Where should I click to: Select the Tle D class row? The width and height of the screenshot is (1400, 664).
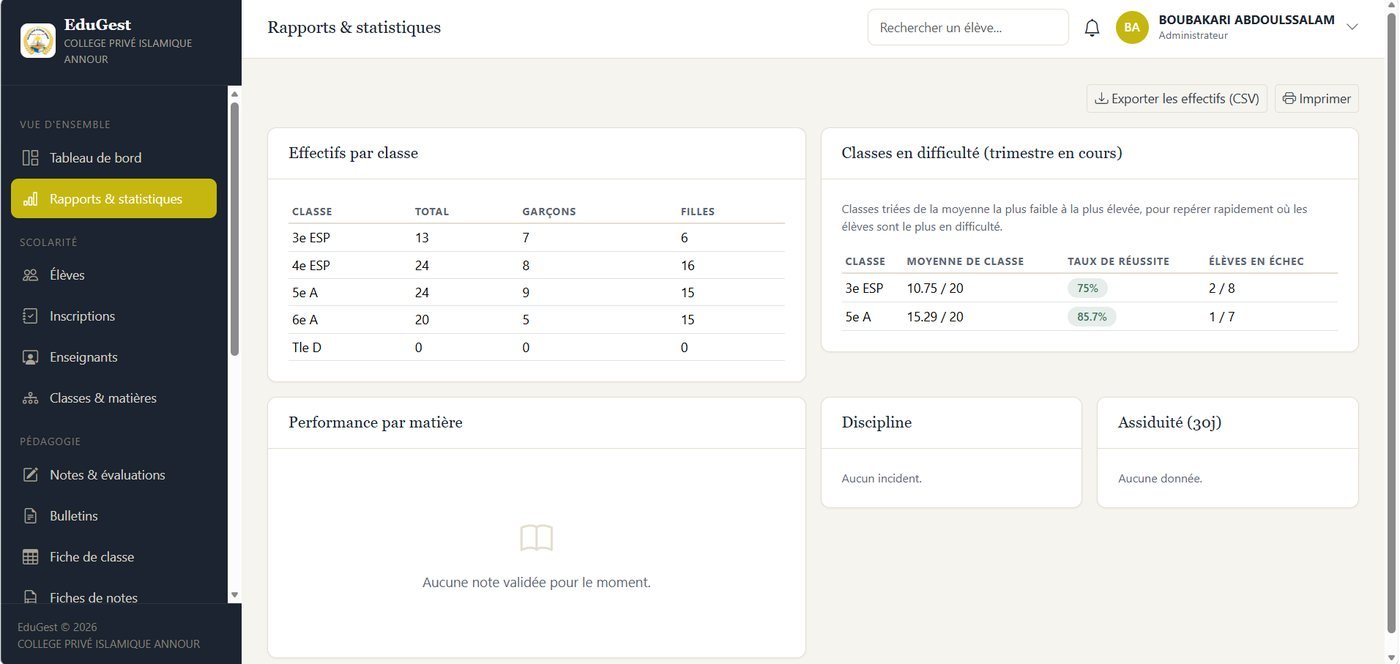pos(537,348)
